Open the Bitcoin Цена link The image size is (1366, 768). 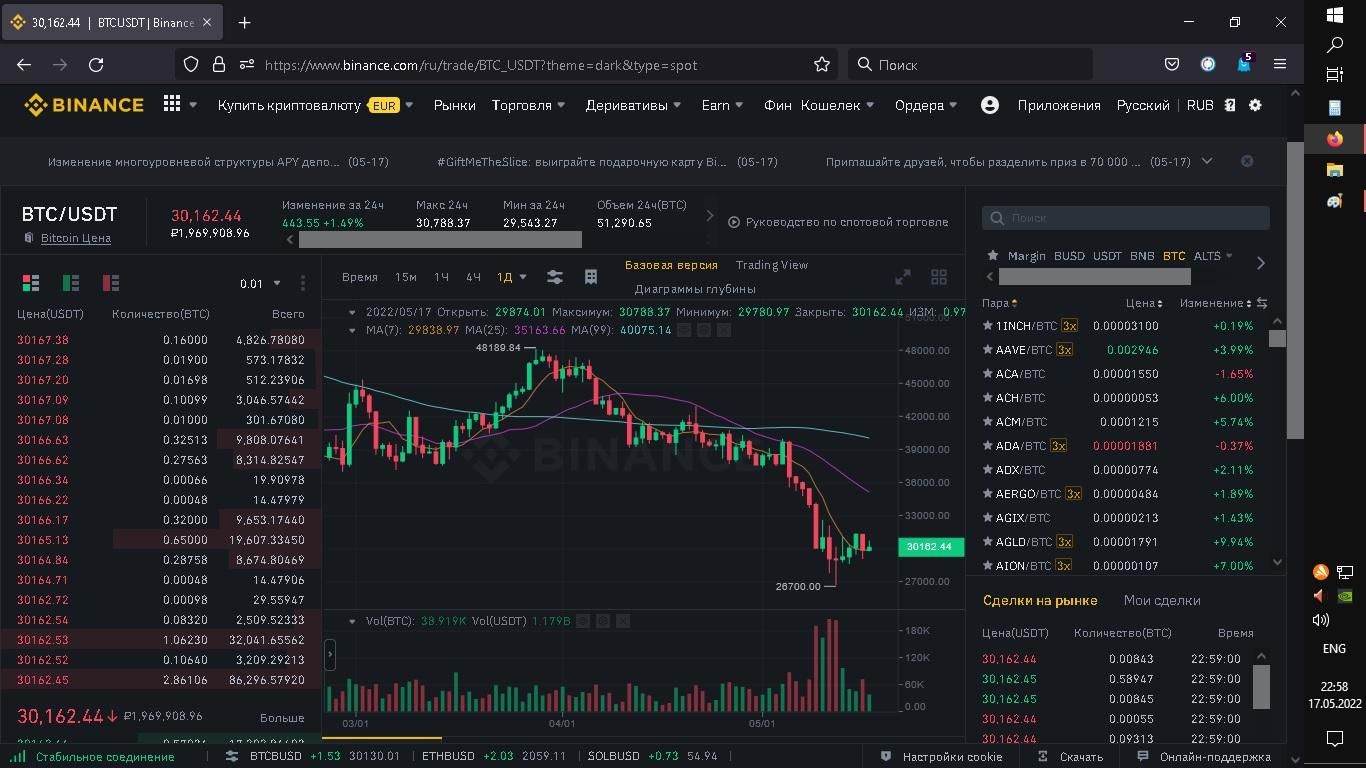[76, 238]
